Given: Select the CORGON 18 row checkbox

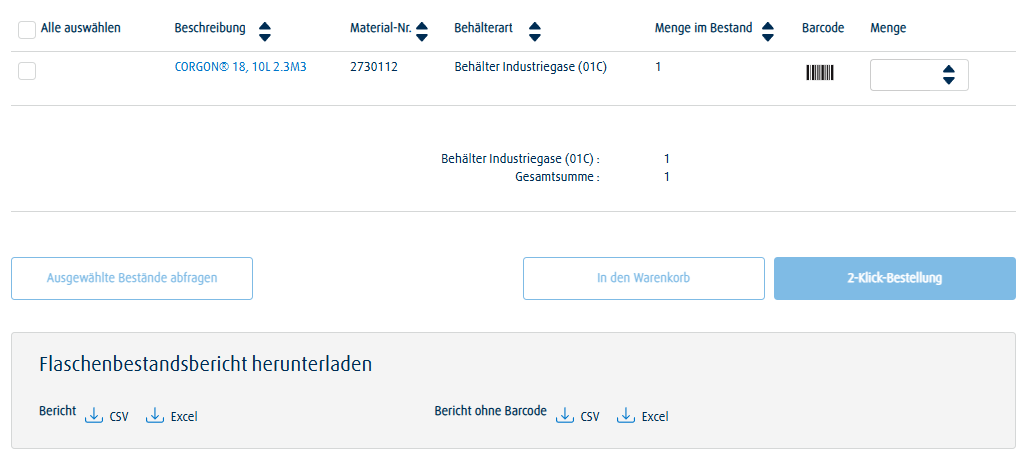Looking at the screenshot, I should pos(27,70).
